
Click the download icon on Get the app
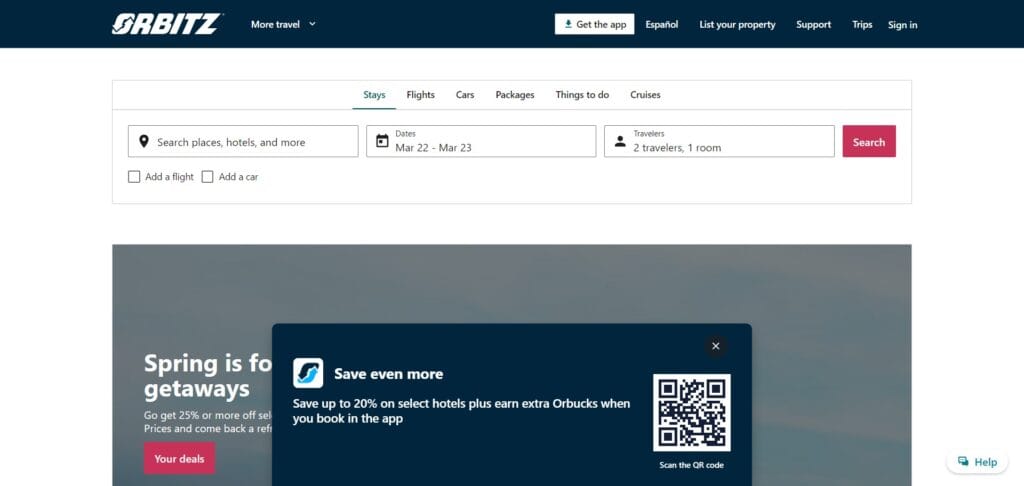[568, 24]
